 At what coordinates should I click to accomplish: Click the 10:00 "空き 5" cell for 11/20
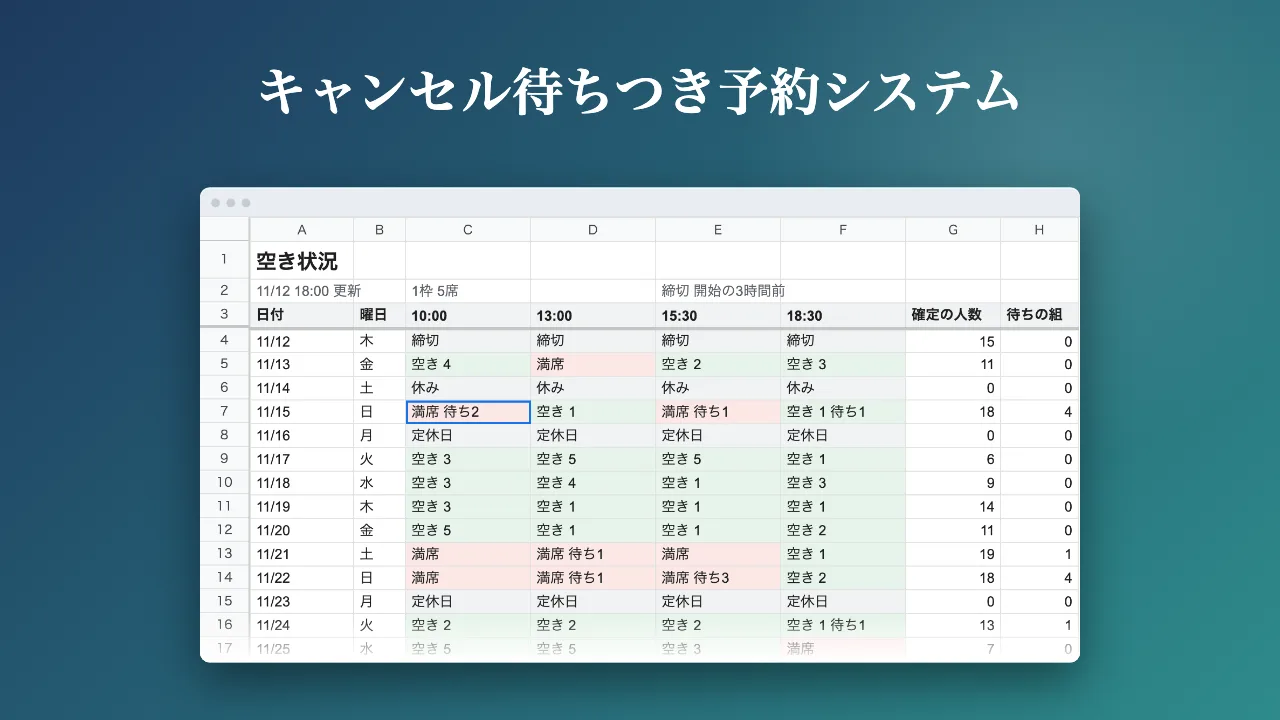(468, 530)
